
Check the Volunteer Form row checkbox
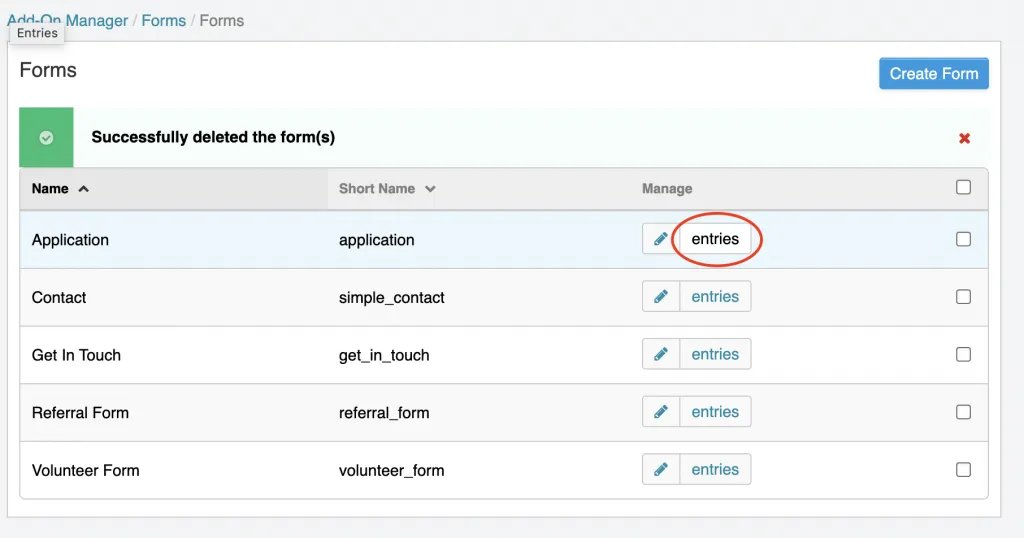pyautogui.click(x=963, y=469)
